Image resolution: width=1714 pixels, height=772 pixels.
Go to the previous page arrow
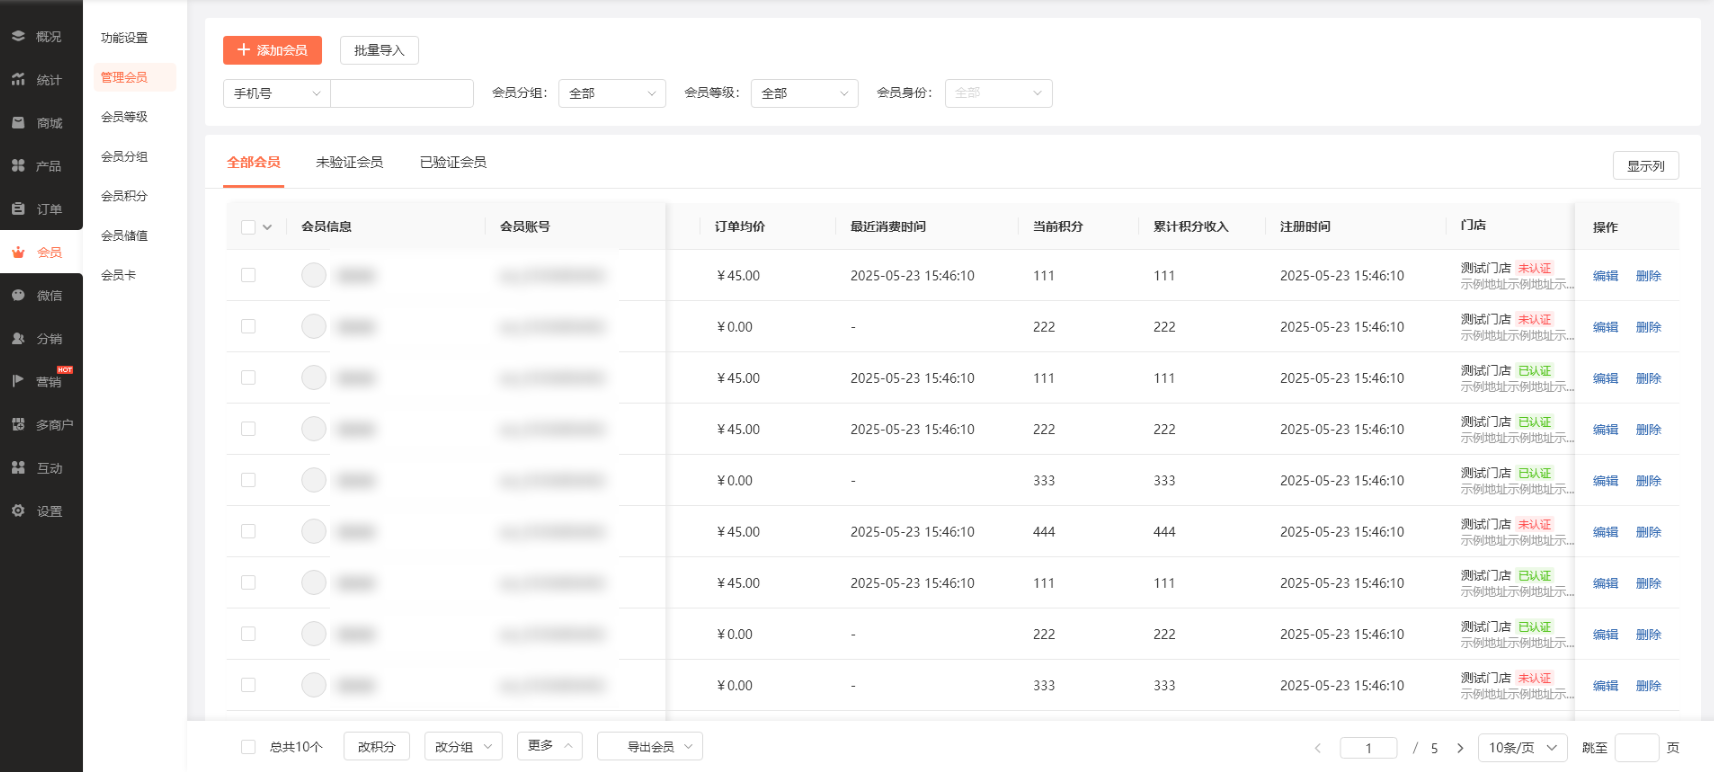tap(1317, 748)
